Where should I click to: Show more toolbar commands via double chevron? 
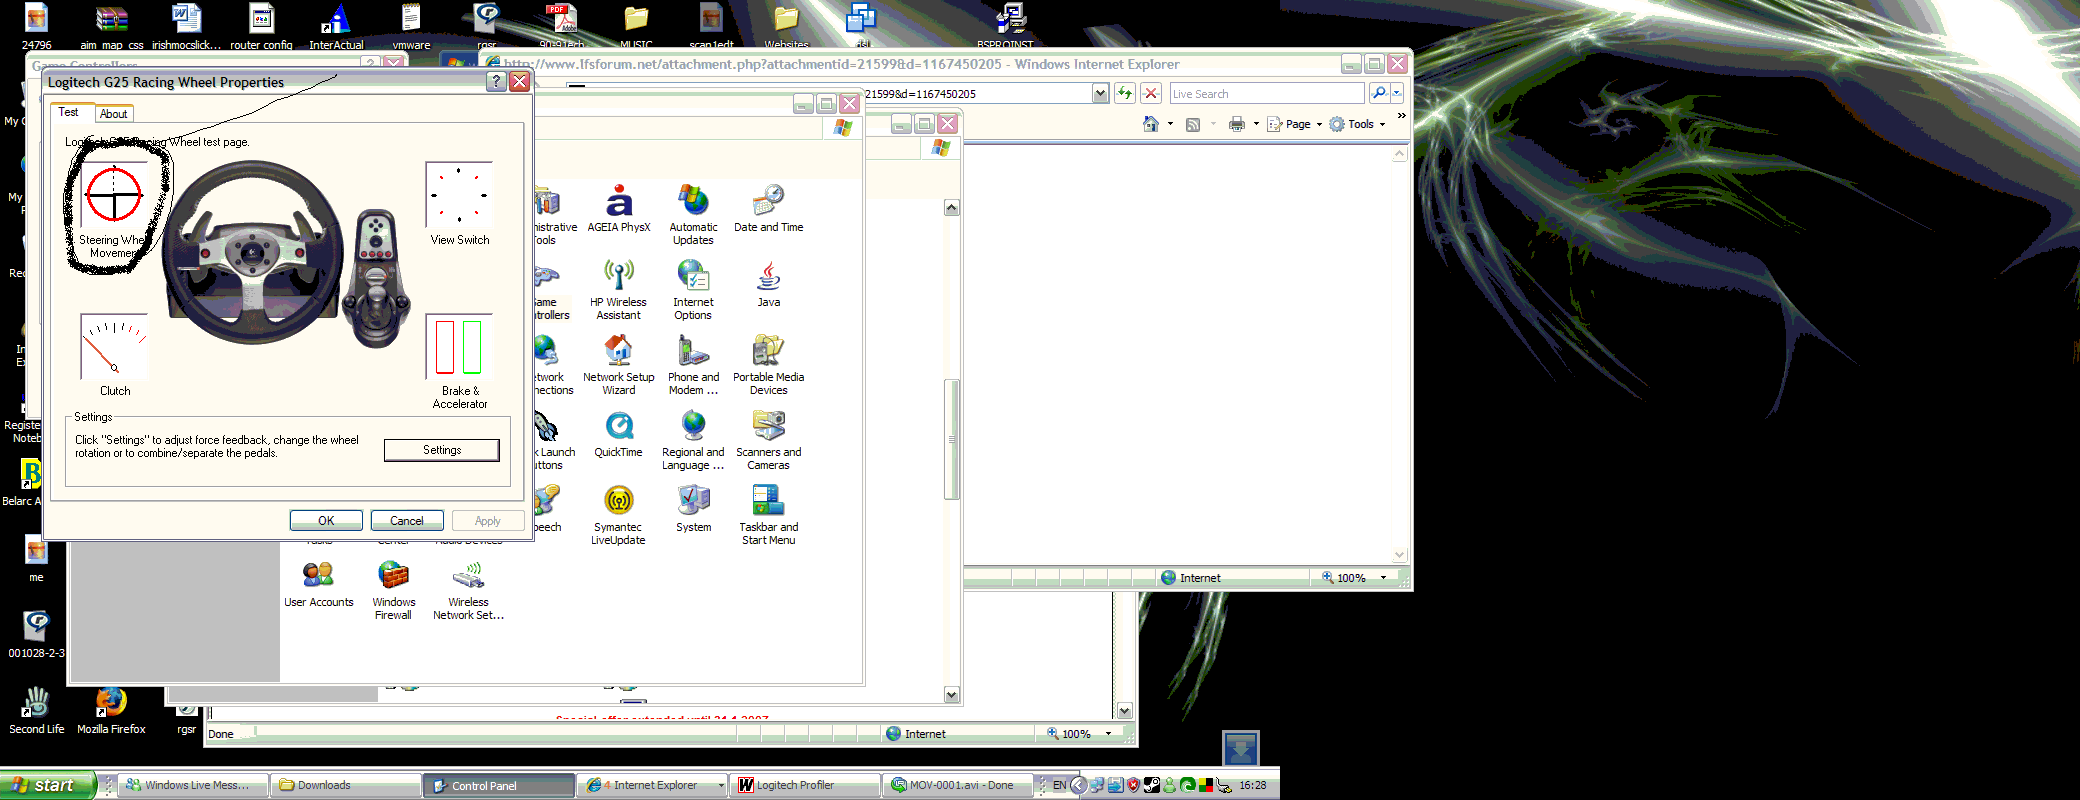coord(1401,116)
